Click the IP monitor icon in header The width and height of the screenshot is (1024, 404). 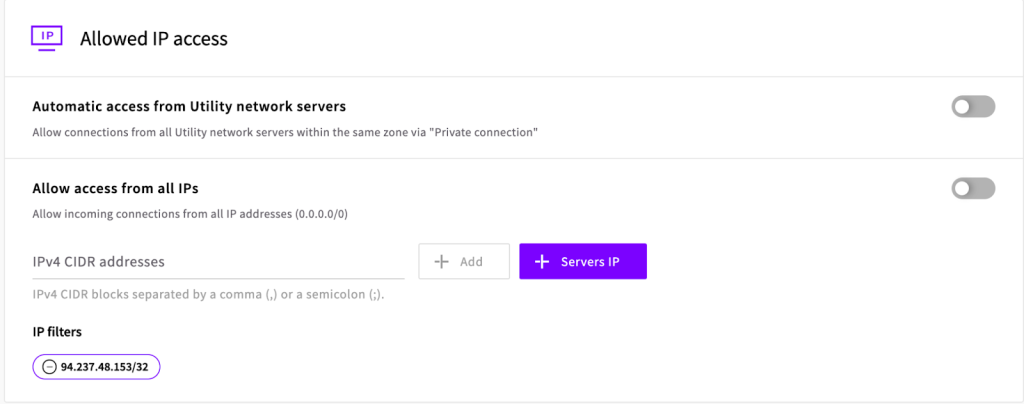coord(47,38)
